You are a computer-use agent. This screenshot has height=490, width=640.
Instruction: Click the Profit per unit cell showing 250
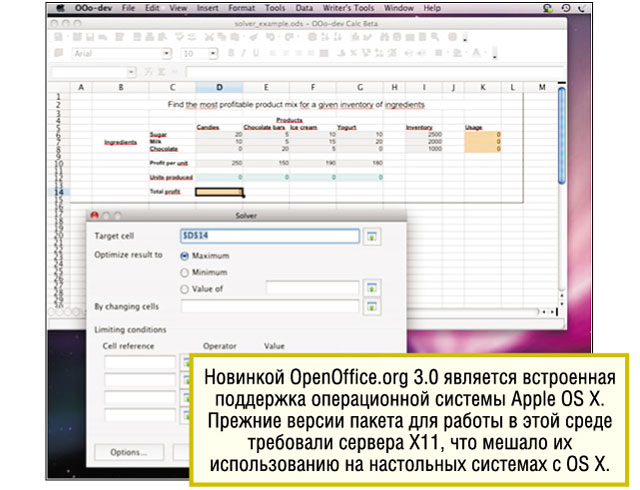pos(219,163)
